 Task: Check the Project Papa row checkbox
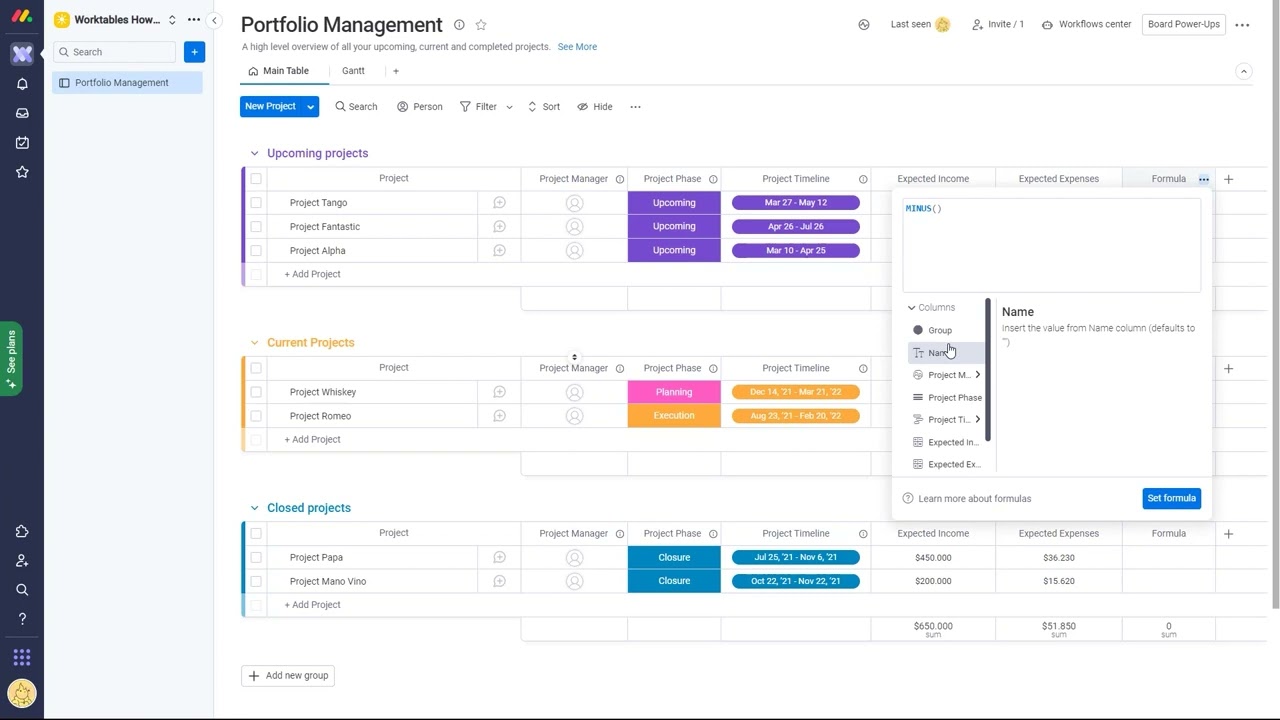pos(256,558)
